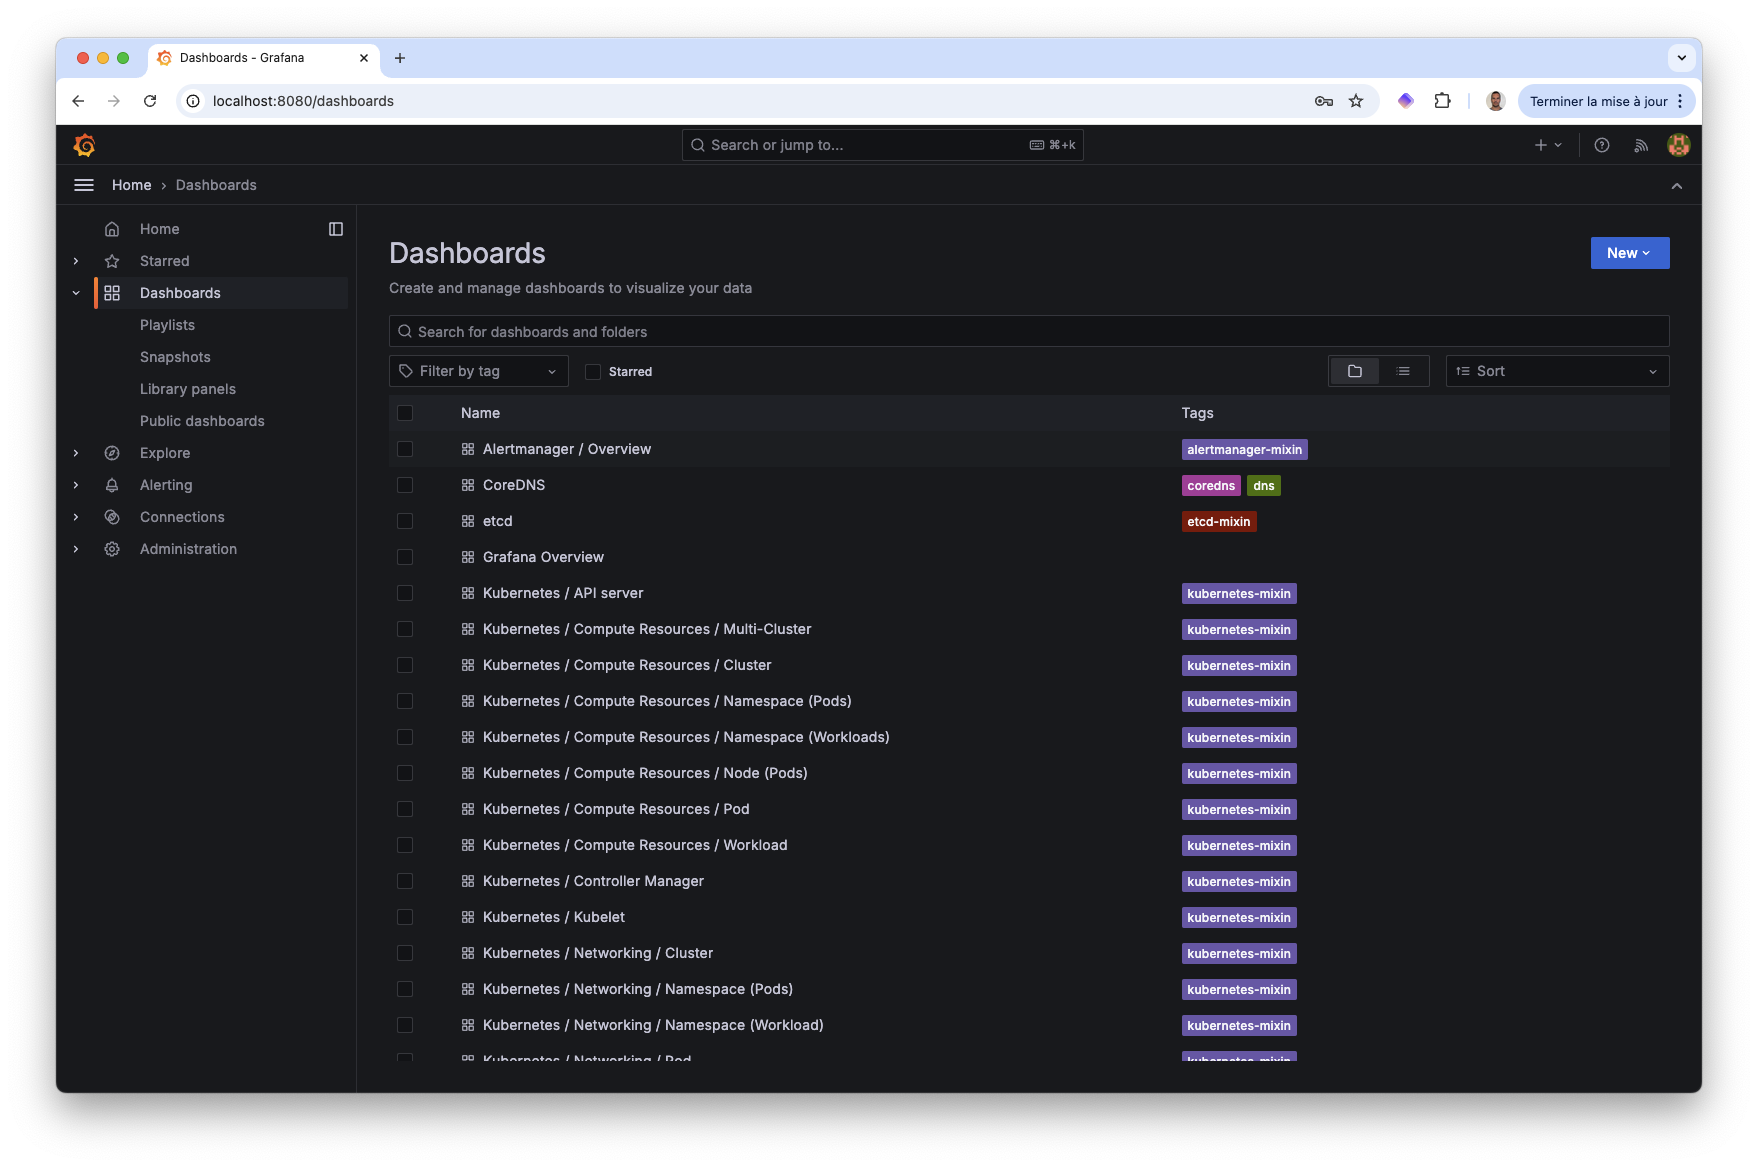
Task: Open the Sort dropdown
Action: pyautogui.click(x=1556, y=370)
